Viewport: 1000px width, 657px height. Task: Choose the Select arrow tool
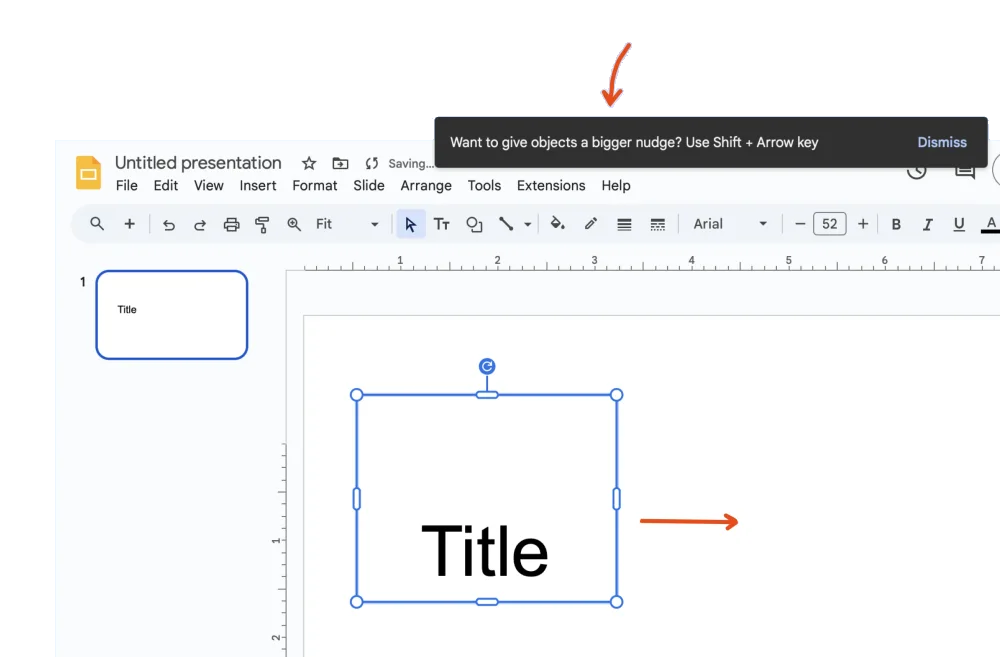click(x=411, y=225)
